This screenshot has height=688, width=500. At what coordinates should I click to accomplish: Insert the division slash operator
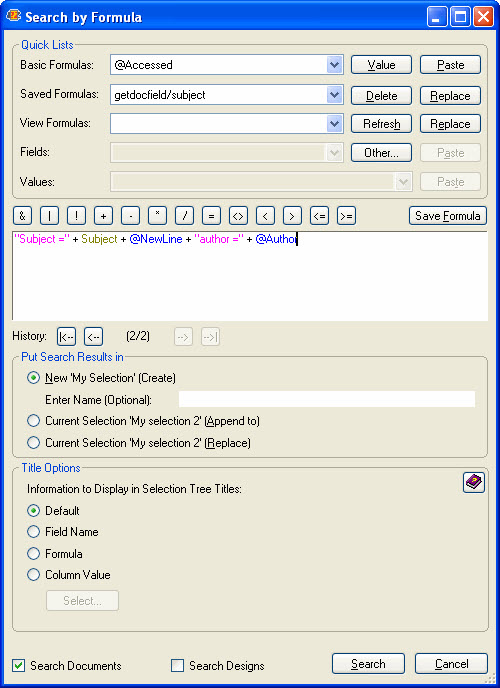[x=184, y=215]
